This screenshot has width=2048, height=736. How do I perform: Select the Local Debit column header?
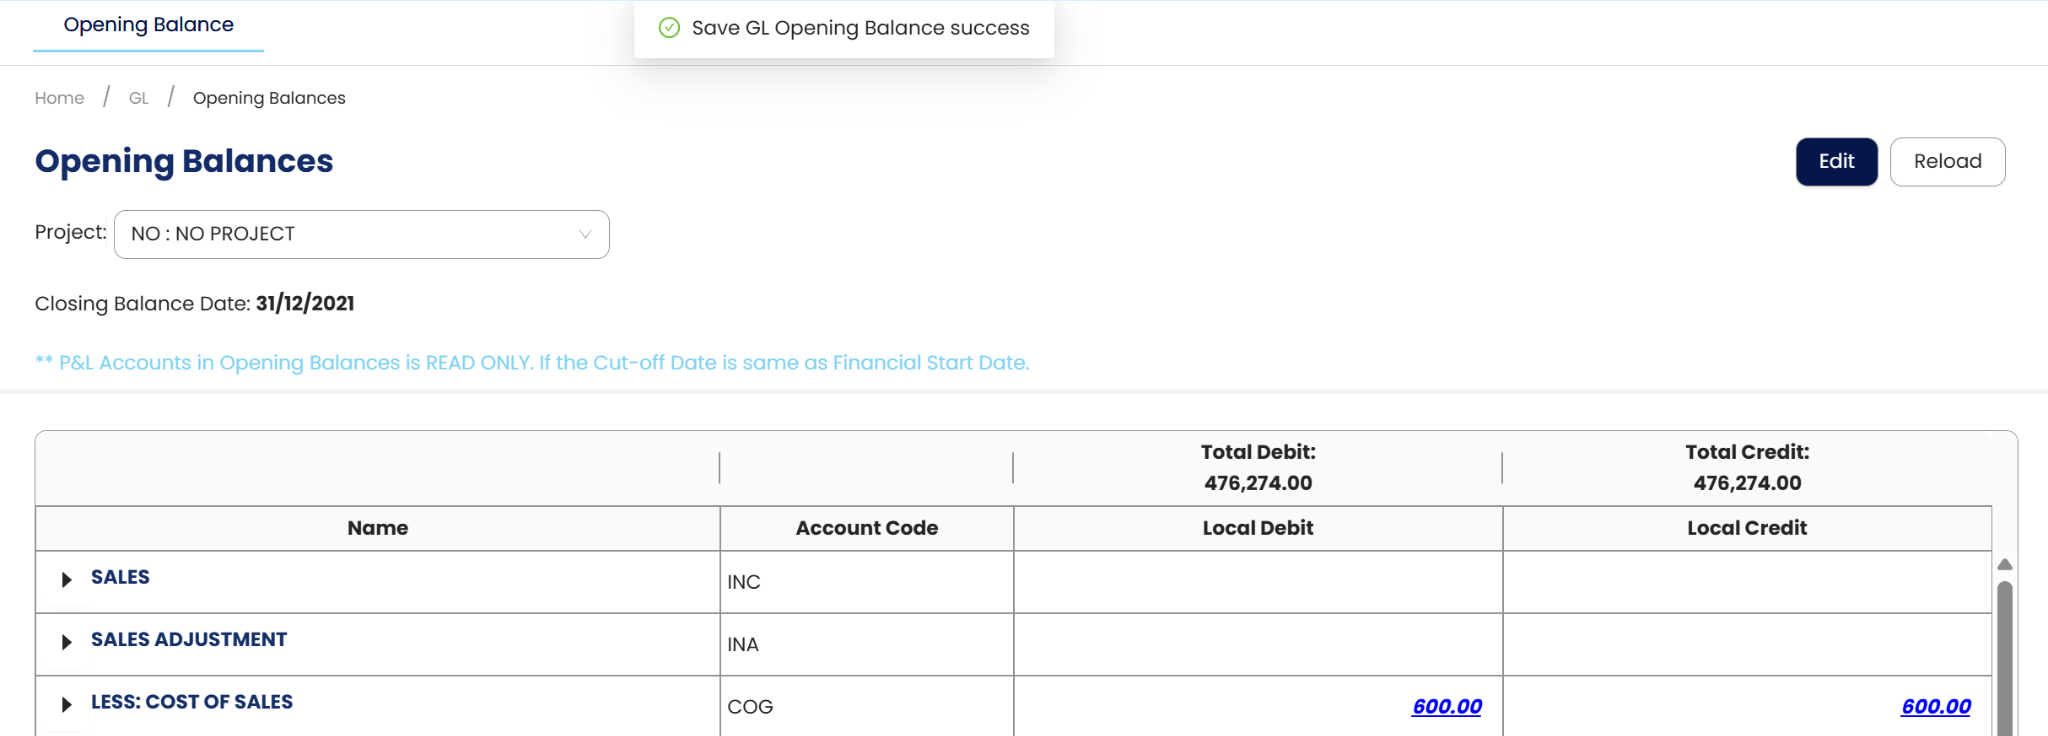[x=1257, y=528]
